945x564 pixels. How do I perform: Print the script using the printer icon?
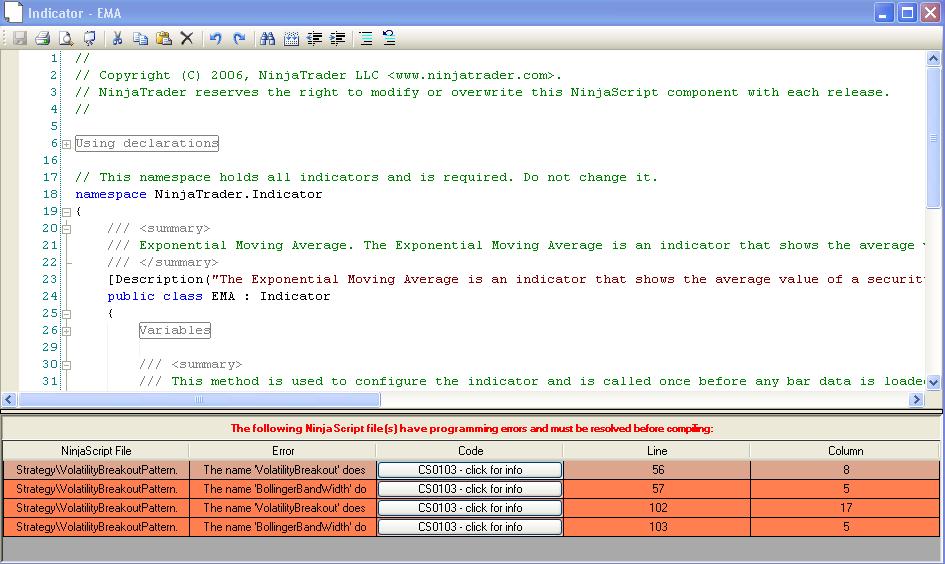click(x=43, y=39)
